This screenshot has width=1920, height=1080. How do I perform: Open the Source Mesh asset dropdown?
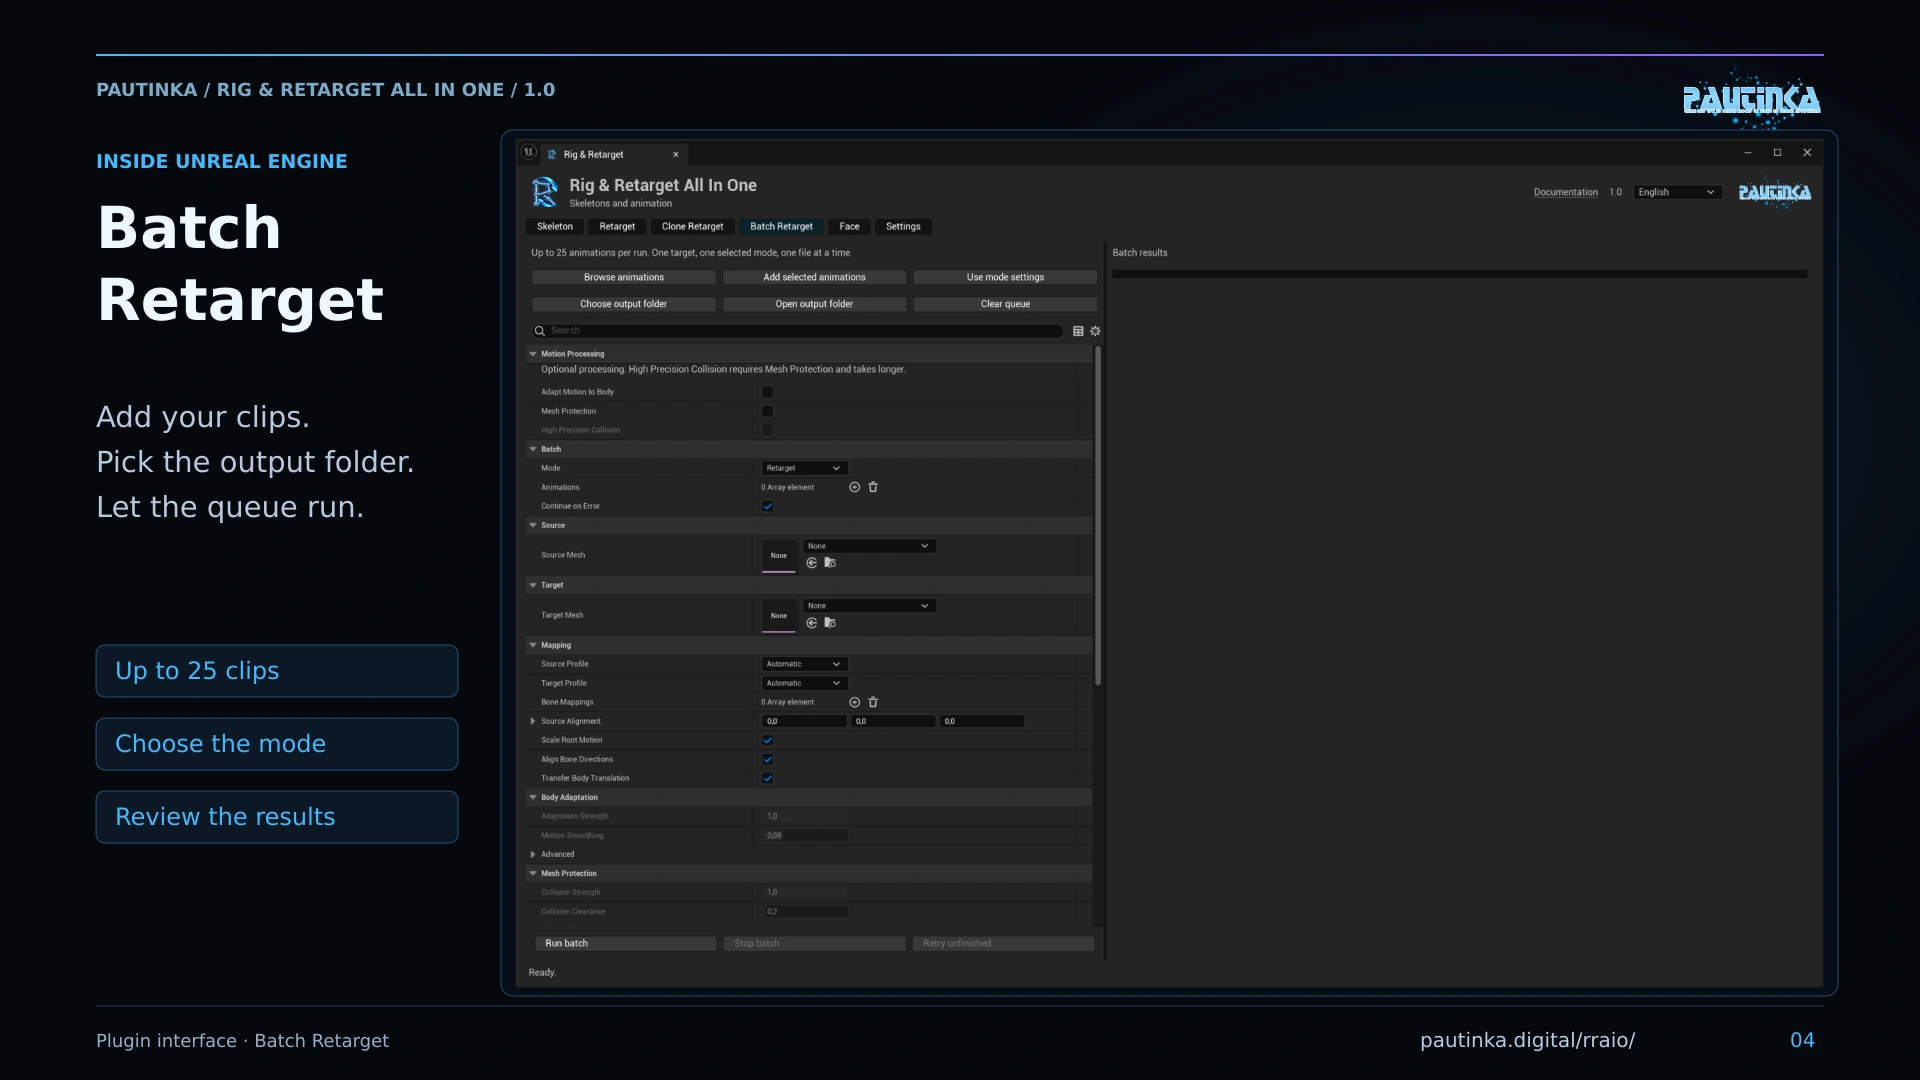[869, 546]
